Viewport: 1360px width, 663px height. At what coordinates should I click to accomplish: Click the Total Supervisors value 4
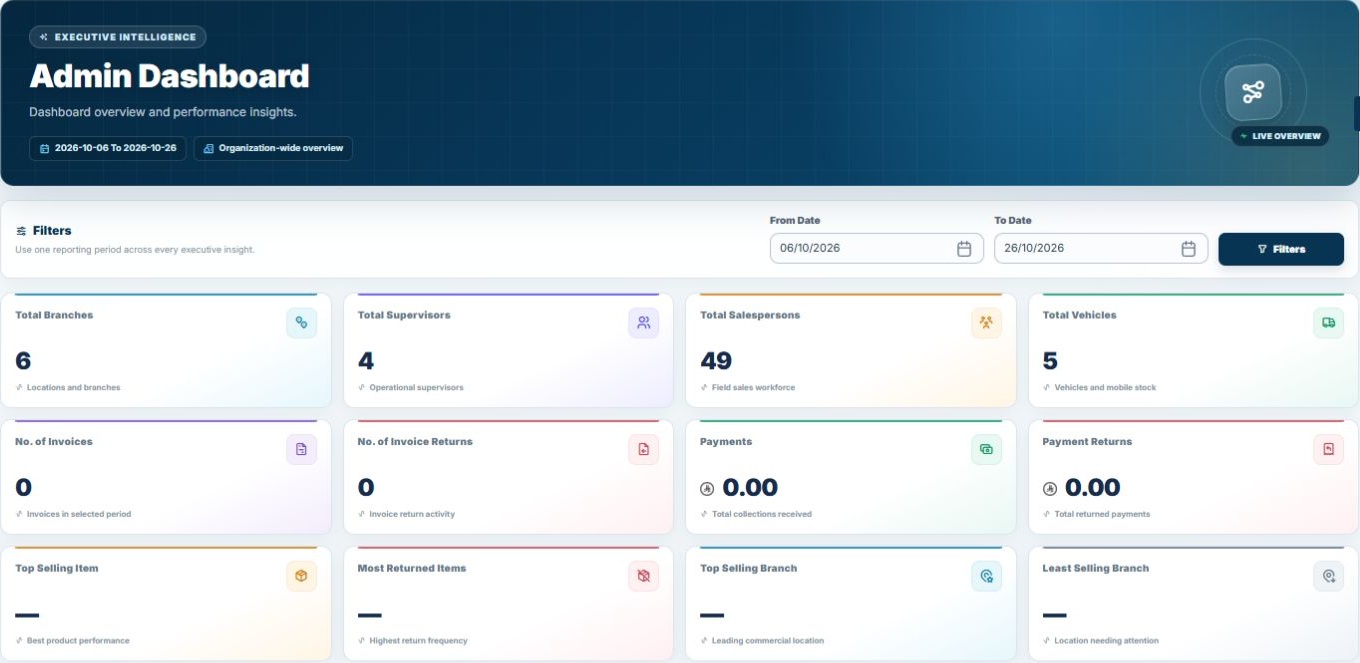[366, 361]
